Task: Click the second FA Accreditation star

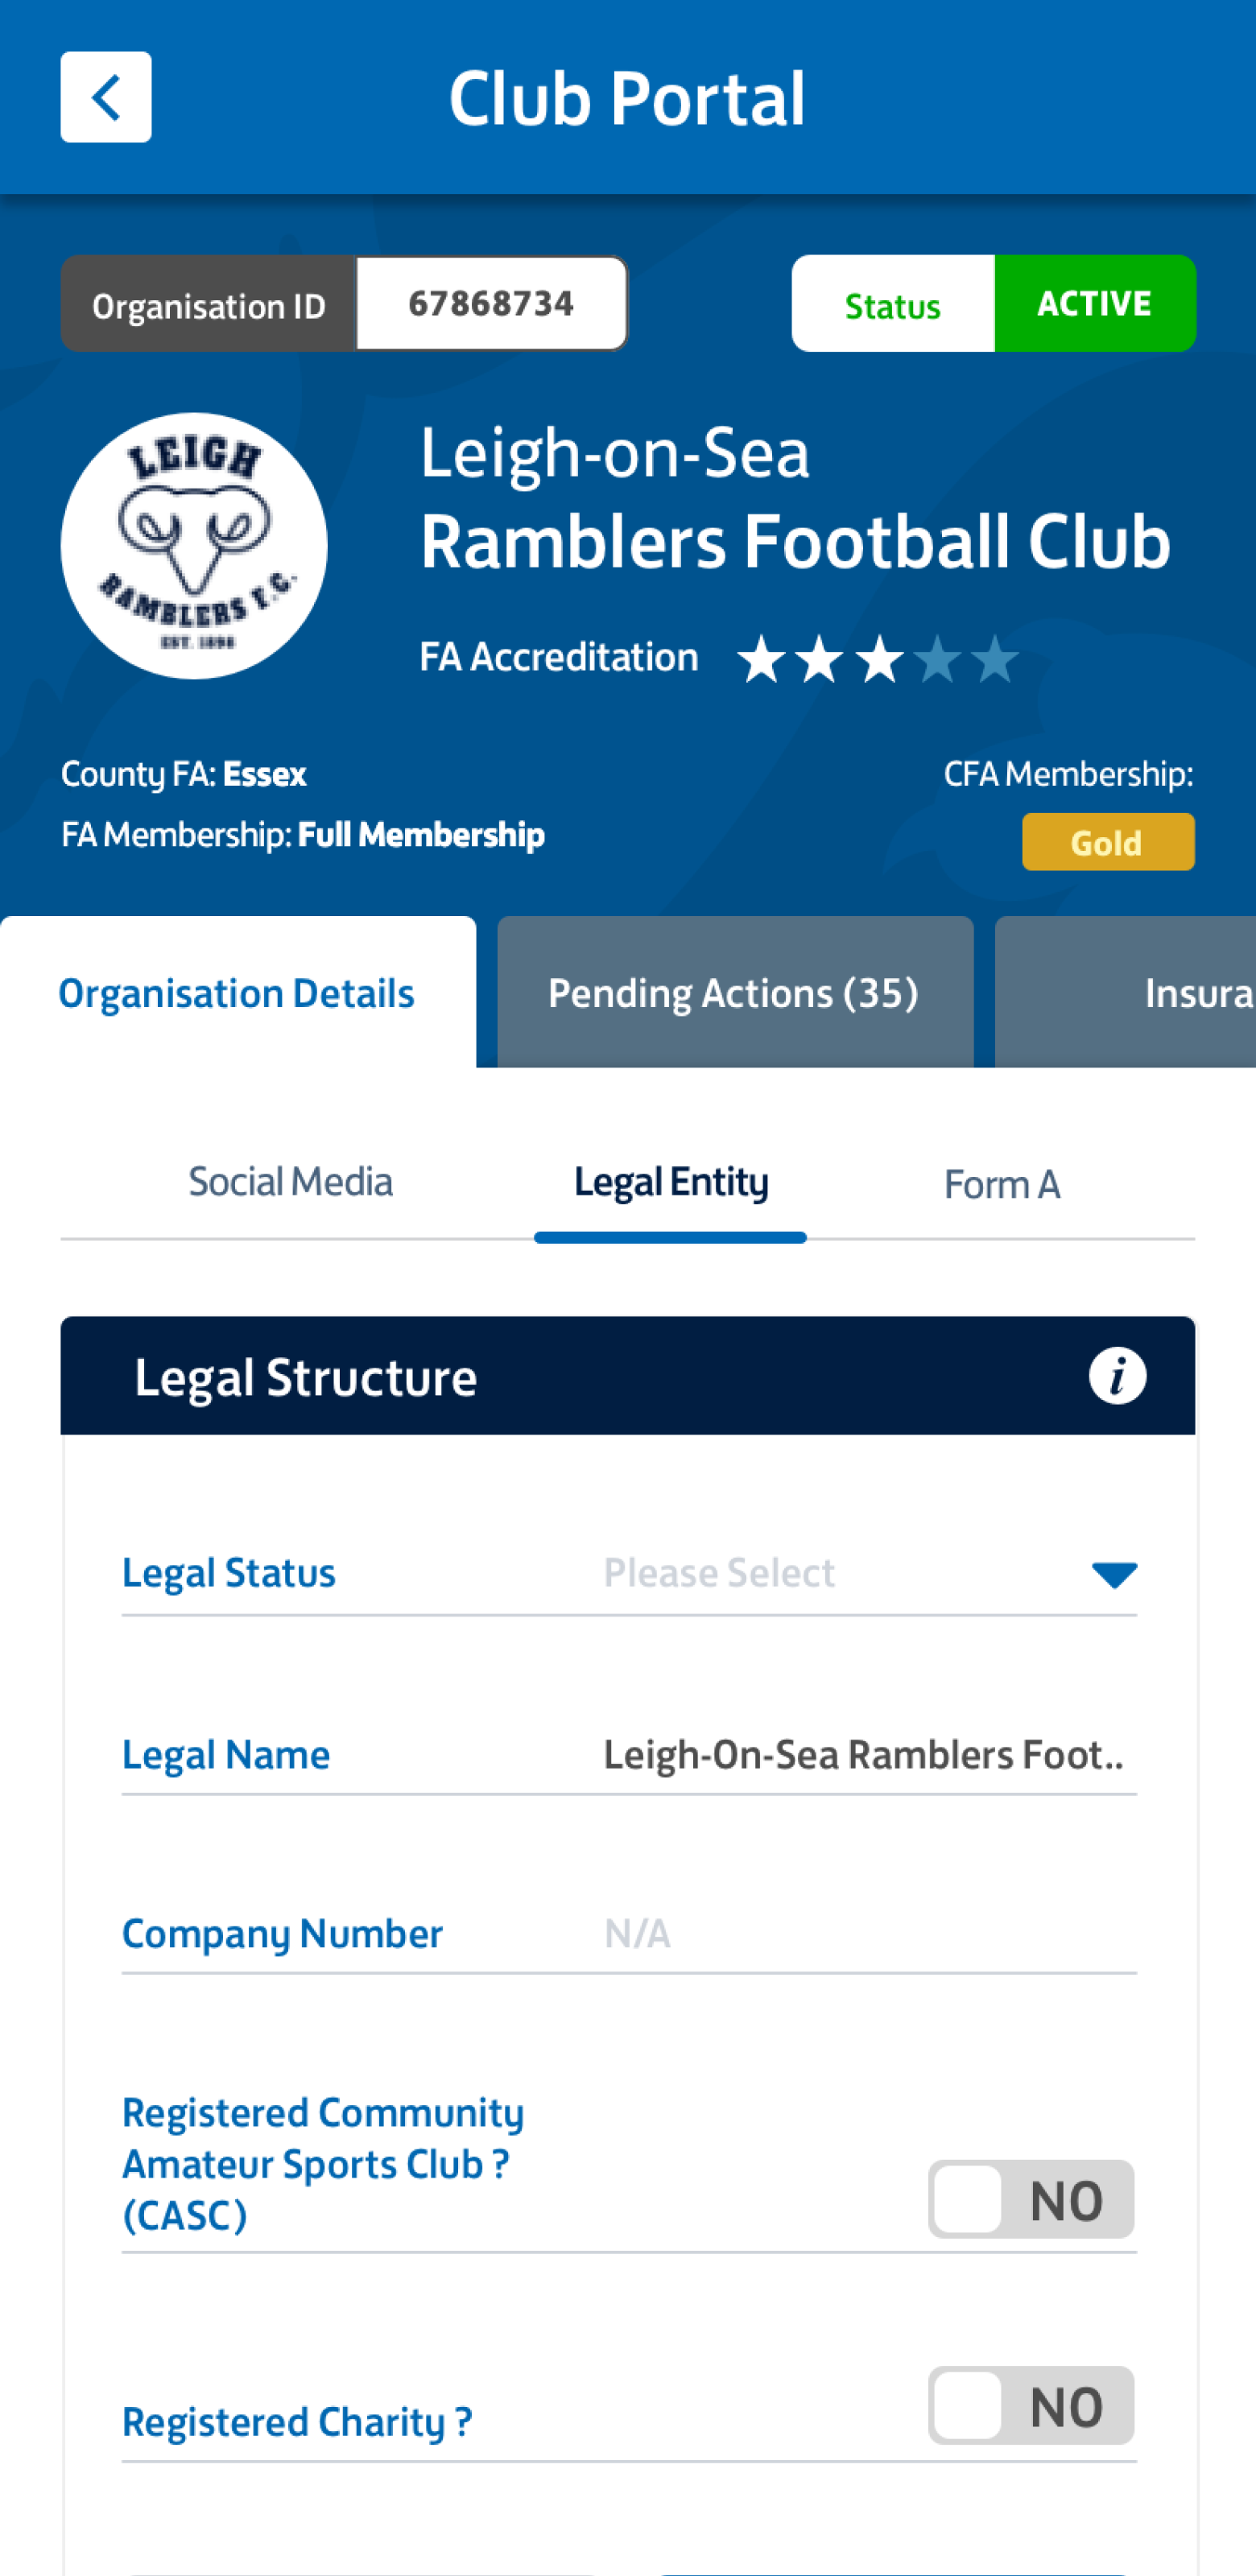Action: click(x=820, y=659)
